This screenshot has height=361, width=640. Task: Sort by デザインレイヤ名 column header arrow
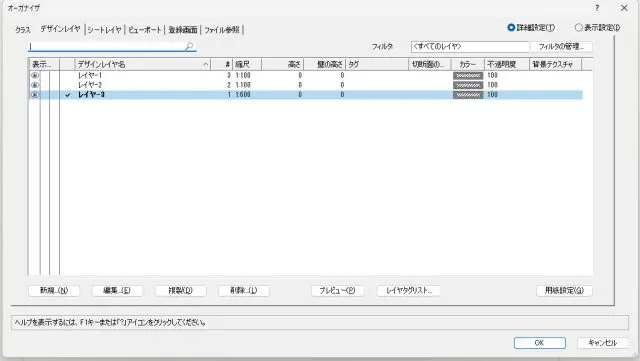pos(205,65)
